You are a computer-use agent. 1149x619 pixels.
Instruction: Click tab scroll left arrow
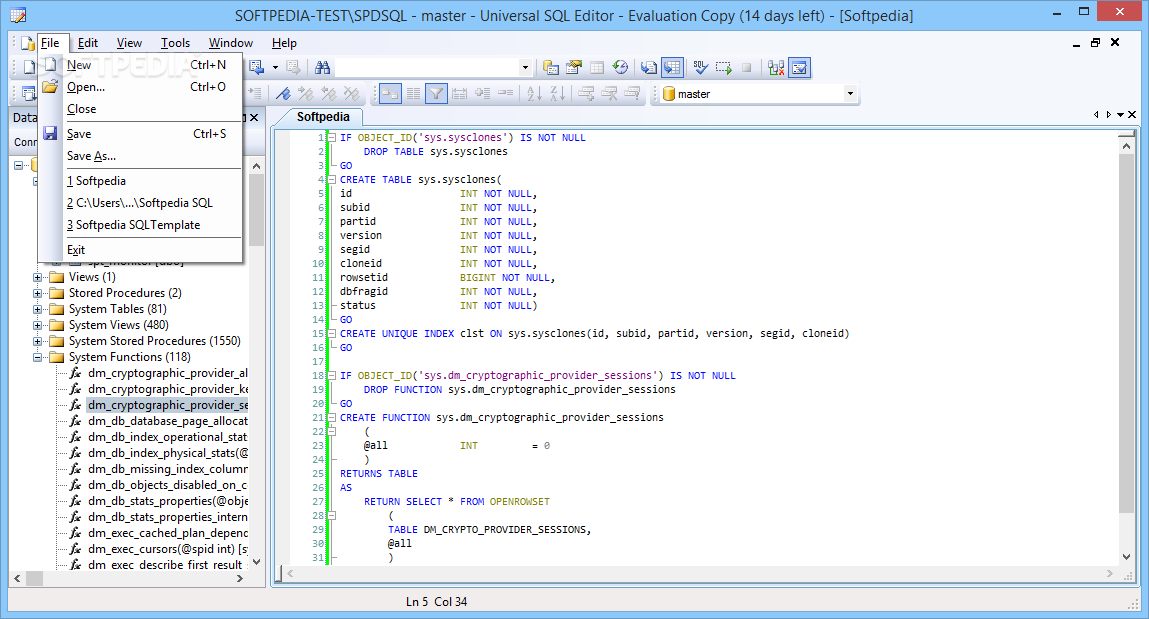[1096, 115]
